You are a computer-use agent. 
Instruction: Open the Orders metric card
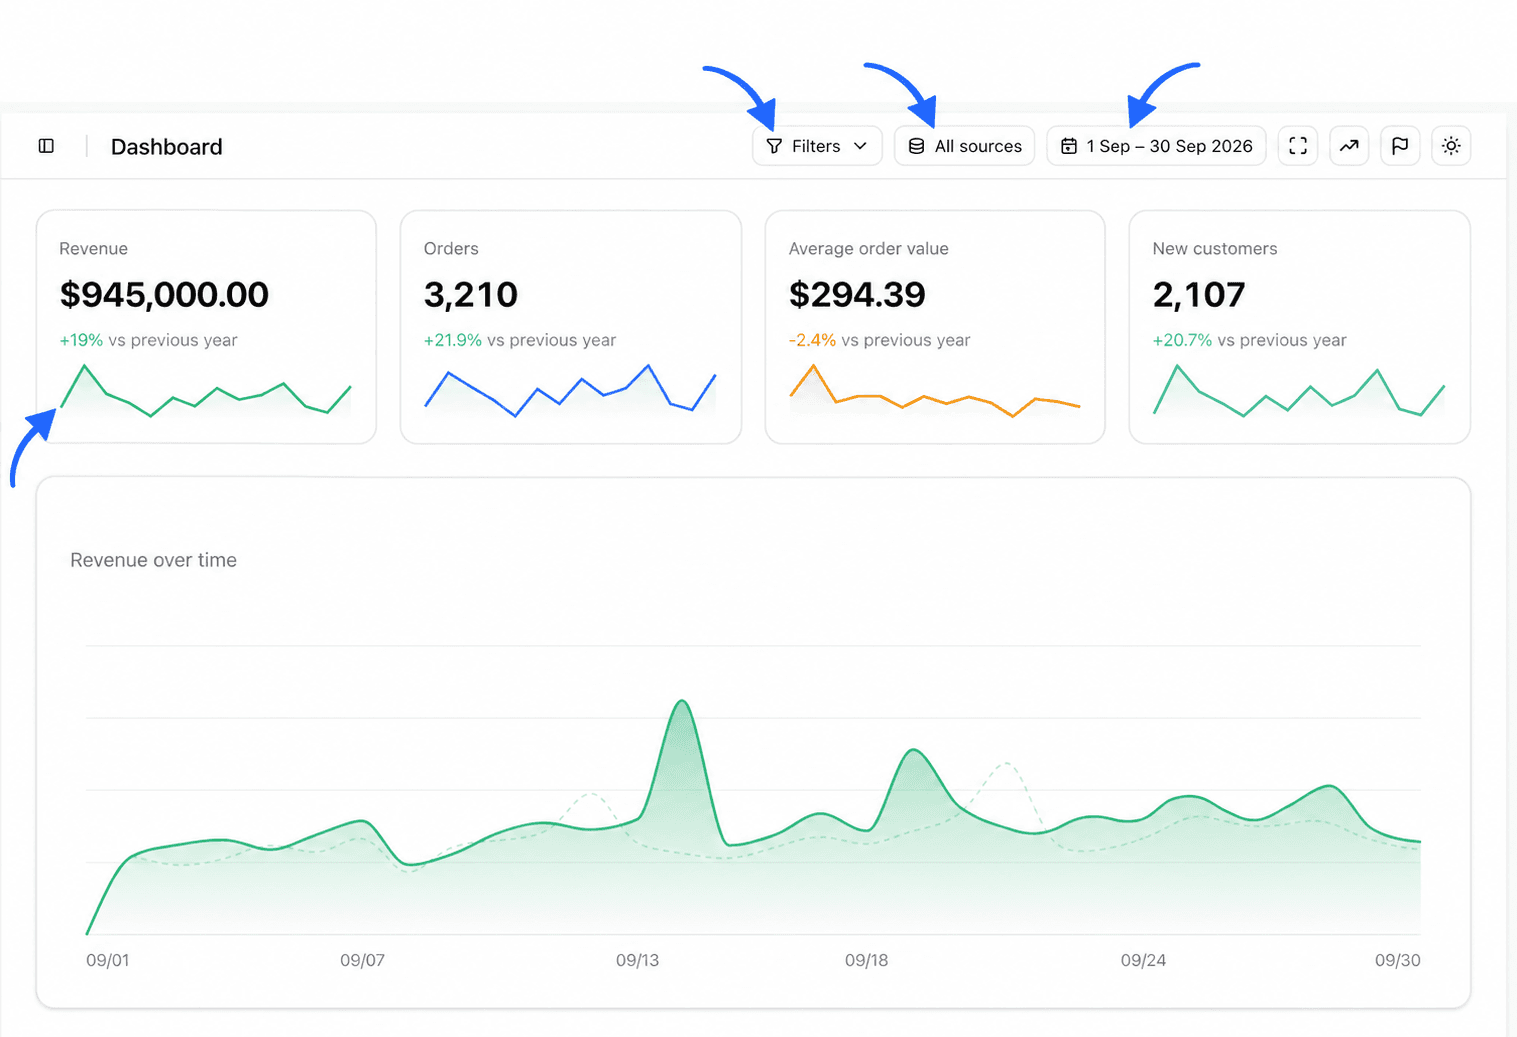pyautogui.click(x=571, y=327)
